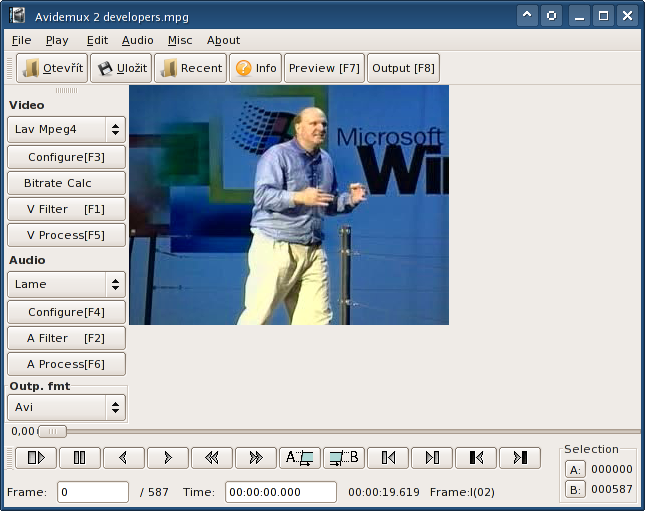
Task: Click the window shade (roll-up) button
Action: click(527, 16)
